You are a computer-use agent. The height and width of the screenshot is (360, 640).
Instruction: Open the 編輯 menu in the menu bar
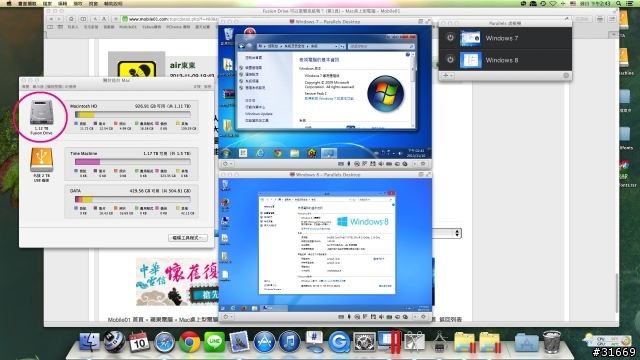(62, 3)
